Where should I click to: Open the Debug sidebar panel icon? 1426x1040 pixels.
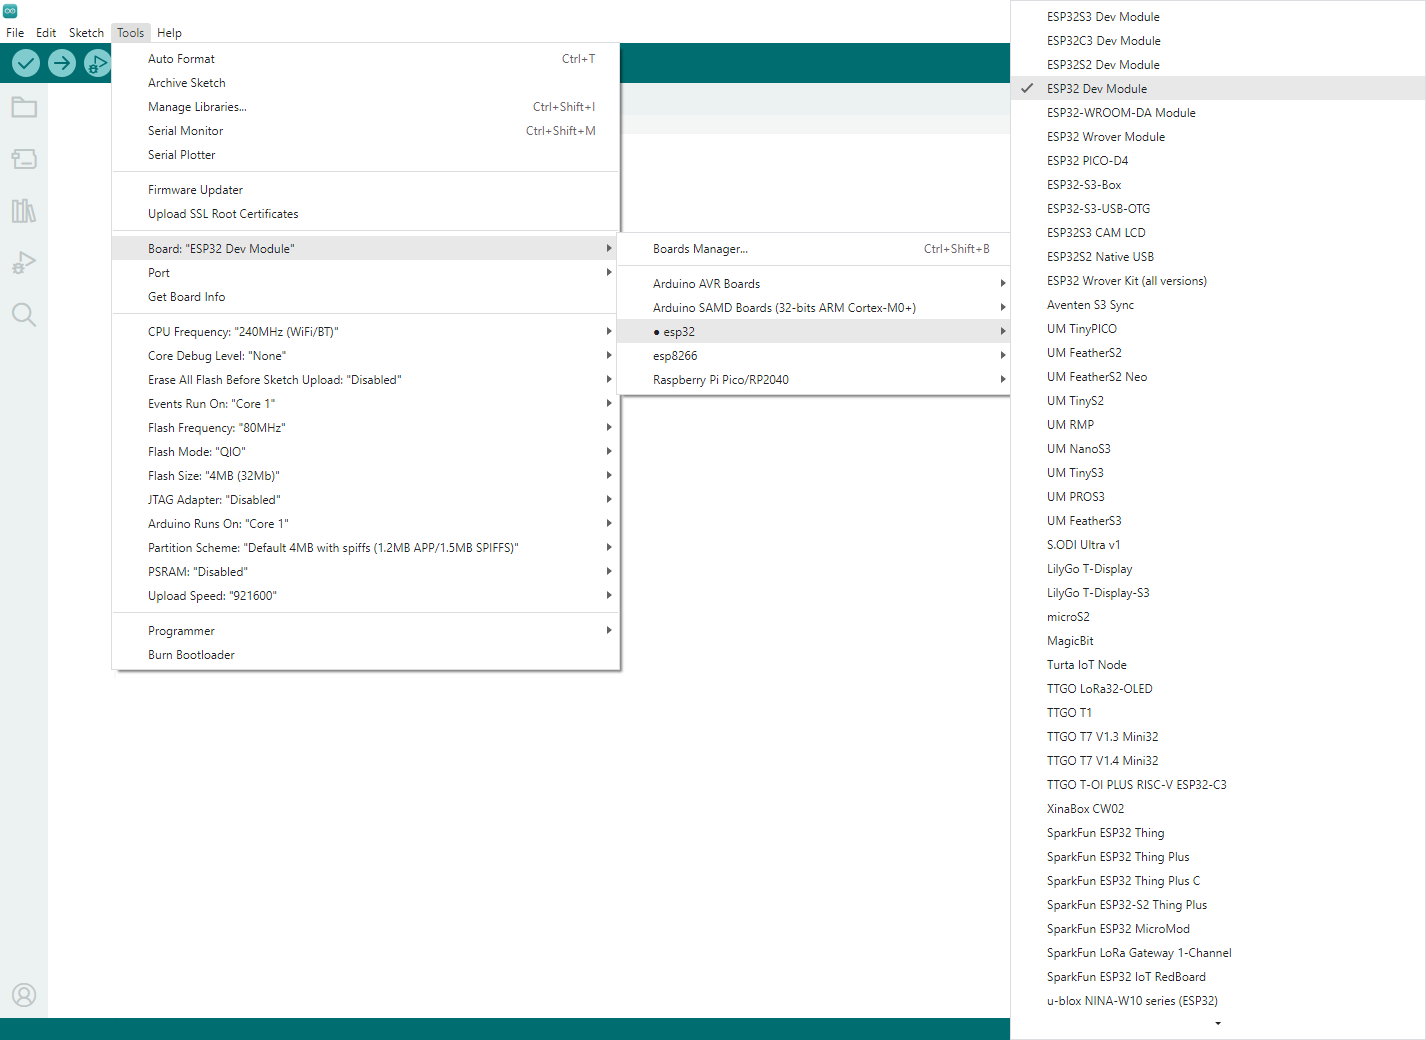pyautogui.click(x=24, y=263)
